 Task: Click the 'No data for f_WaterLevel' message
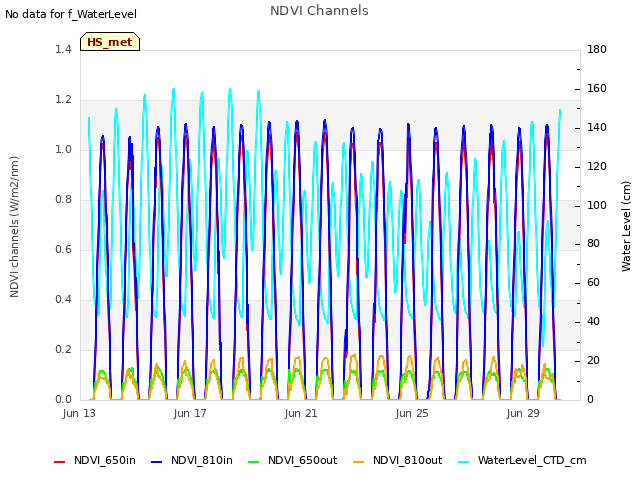click(x=71, y=14)
